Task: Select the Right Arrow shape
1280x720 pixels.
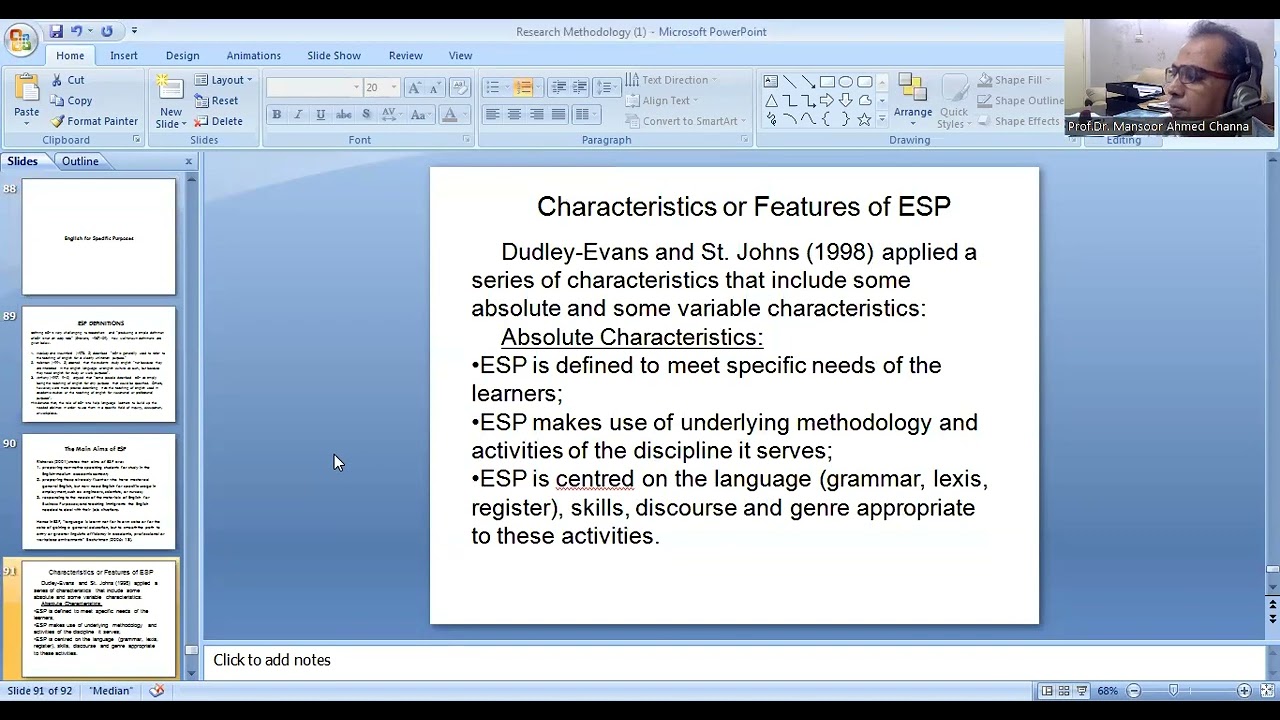Action: (827, 100)
